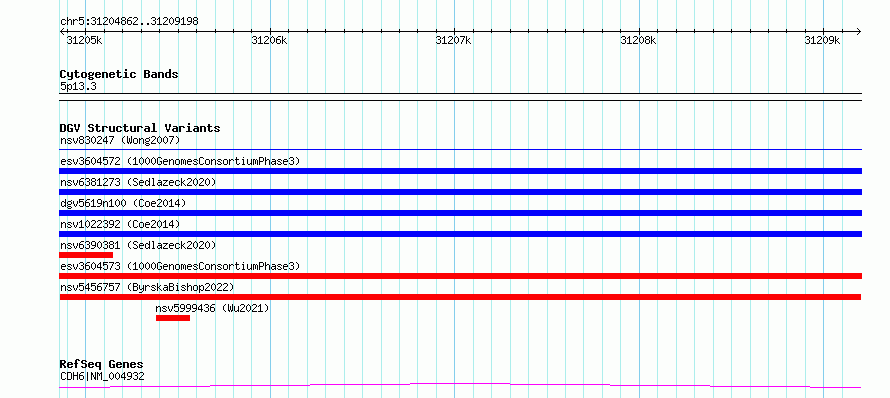
Task: Click the 31209k ruler mark
Action: 823,41
